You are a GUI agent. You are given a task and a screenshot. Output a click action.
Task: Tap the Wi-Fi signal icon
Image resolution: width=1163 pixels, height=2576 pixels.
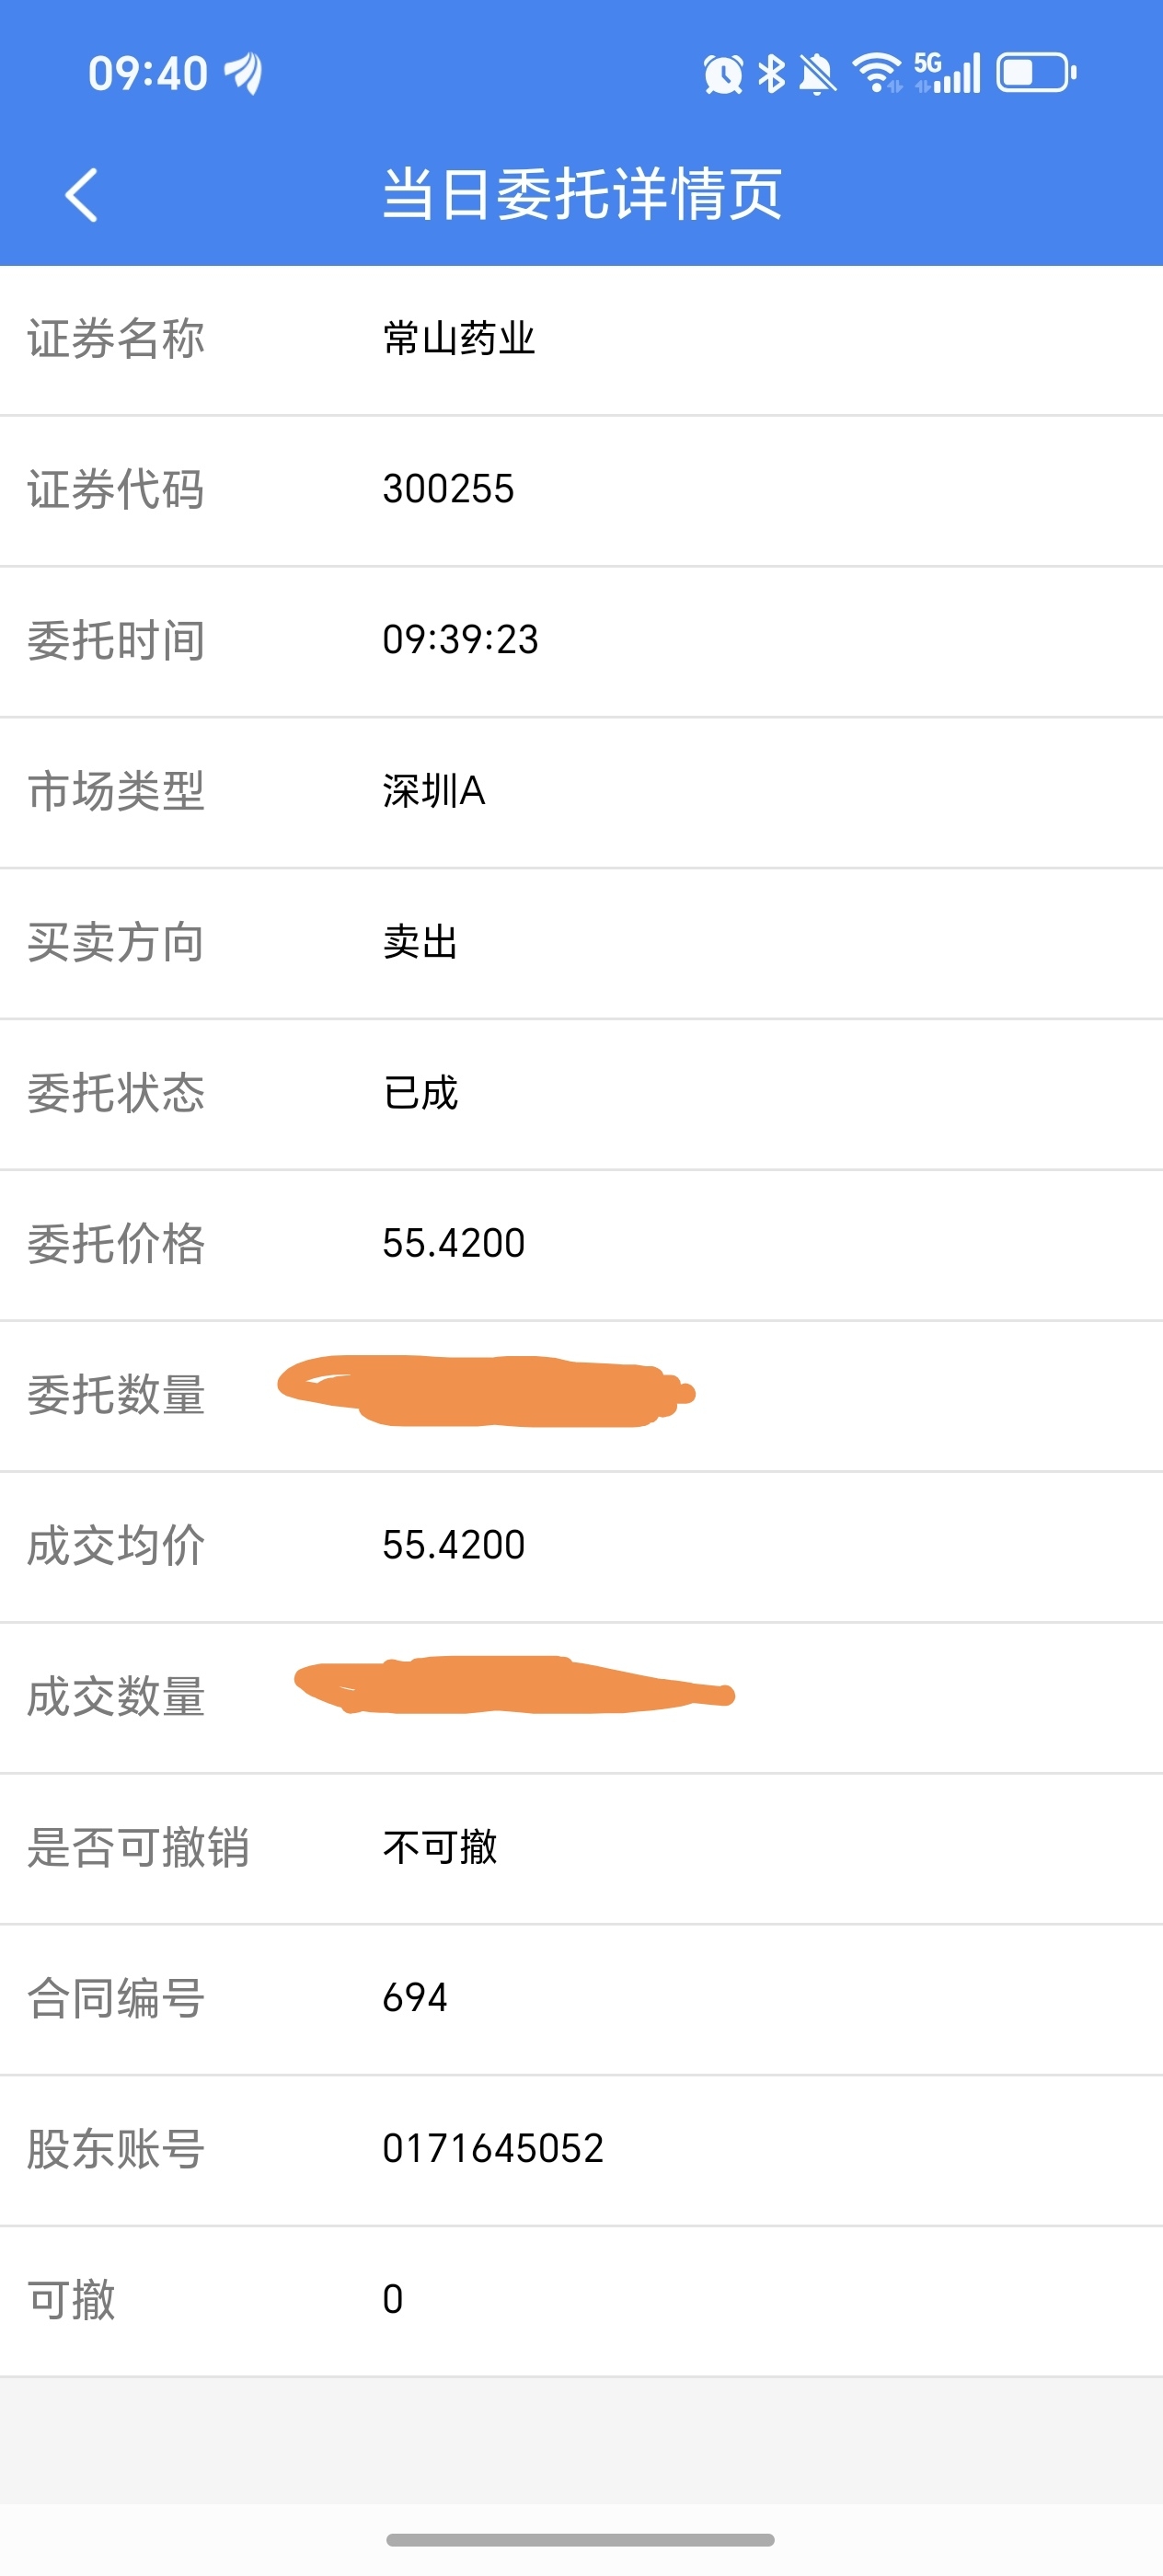tap(877, 73)
